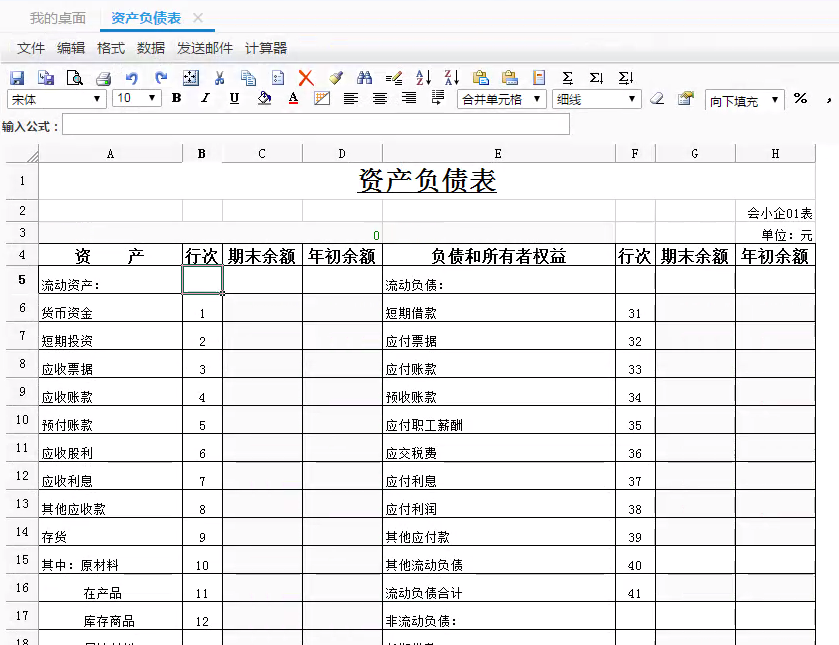The width and height of the screenshot is (839, 645).
Task: Select the row 10 header
Action: (22, 420)
